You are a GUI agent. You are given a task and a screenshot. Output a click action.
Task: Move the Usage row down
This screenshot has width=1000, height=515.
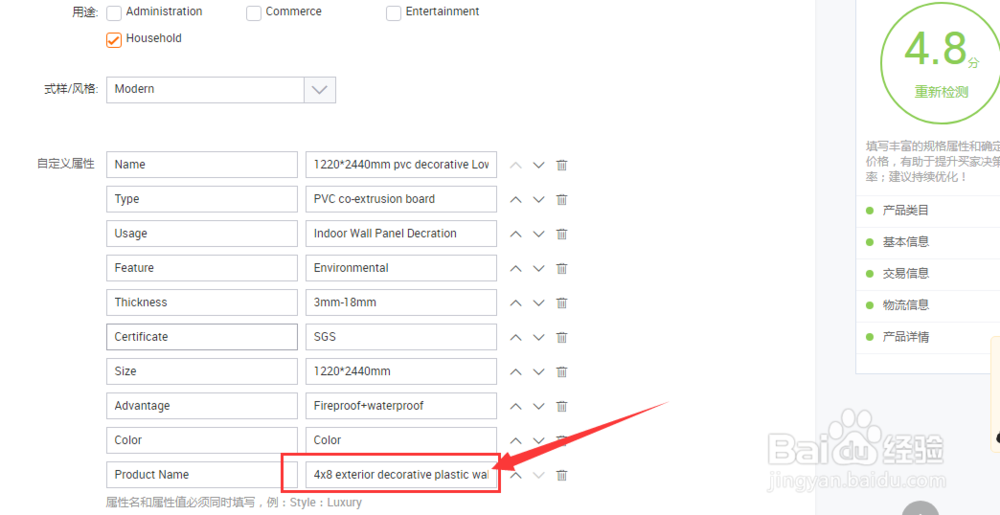pos(539,234)
